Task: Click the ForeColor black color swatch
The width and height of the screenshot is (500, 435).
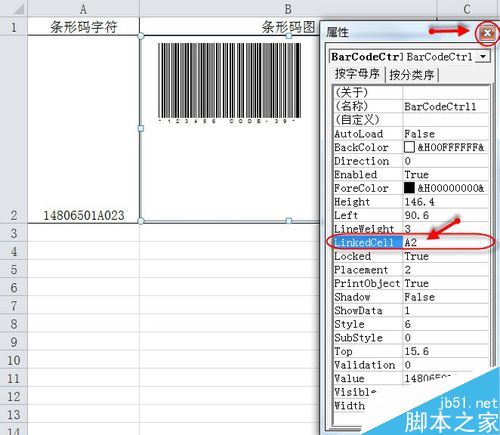Action: pyautogui.click(x=409, y=188)
